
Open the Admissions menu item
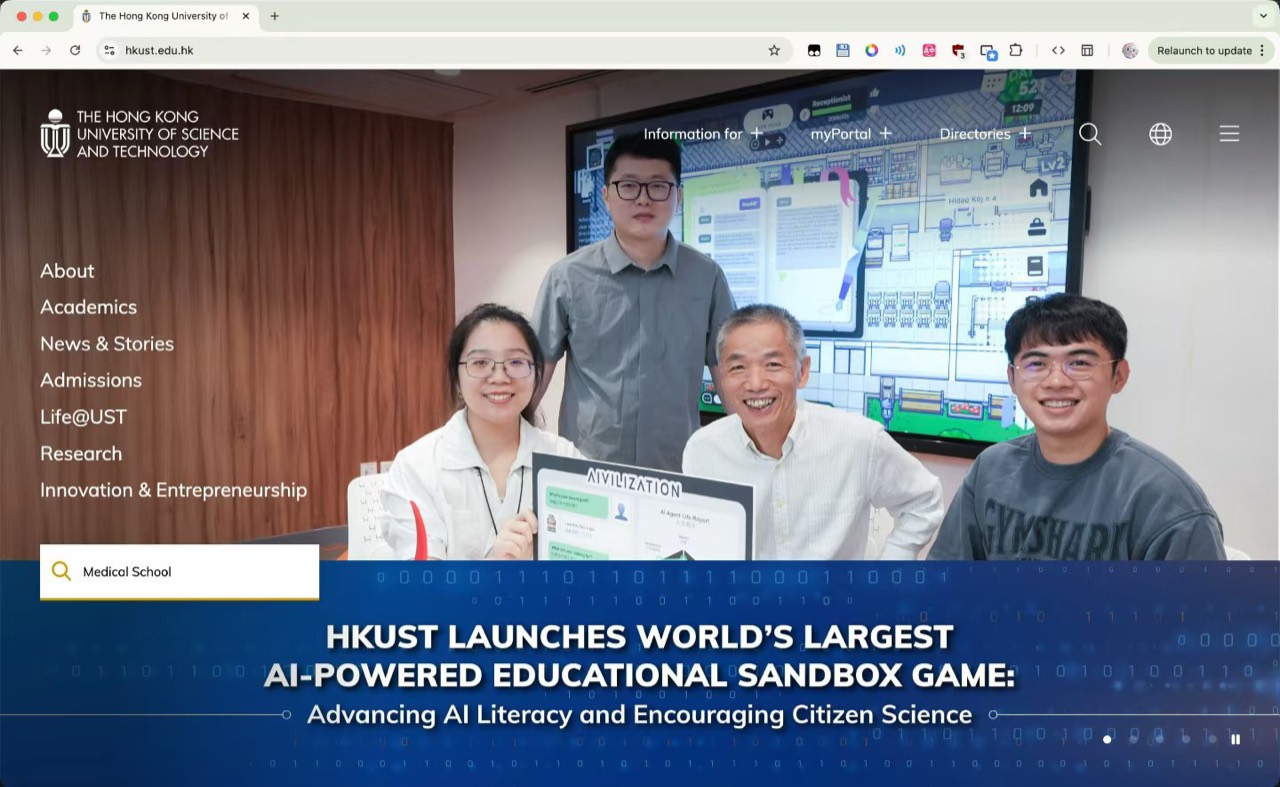91,380
